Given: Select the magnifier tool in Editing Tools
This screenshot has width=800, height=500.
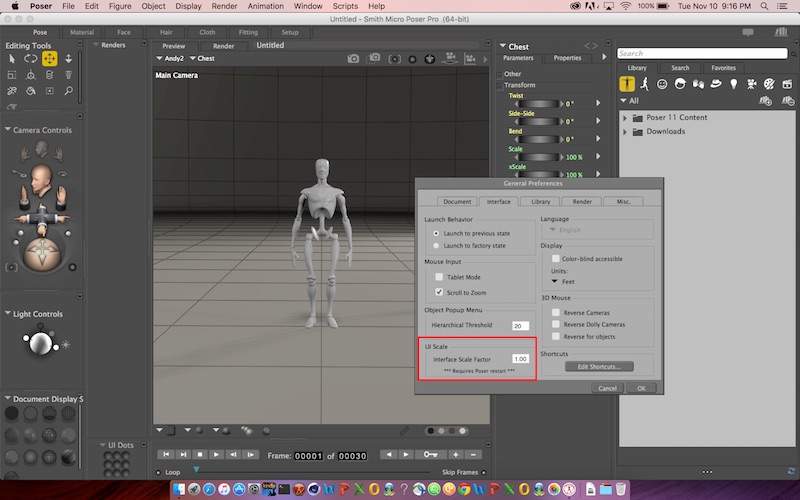Looking at the screenshot, I should [68, 91].
